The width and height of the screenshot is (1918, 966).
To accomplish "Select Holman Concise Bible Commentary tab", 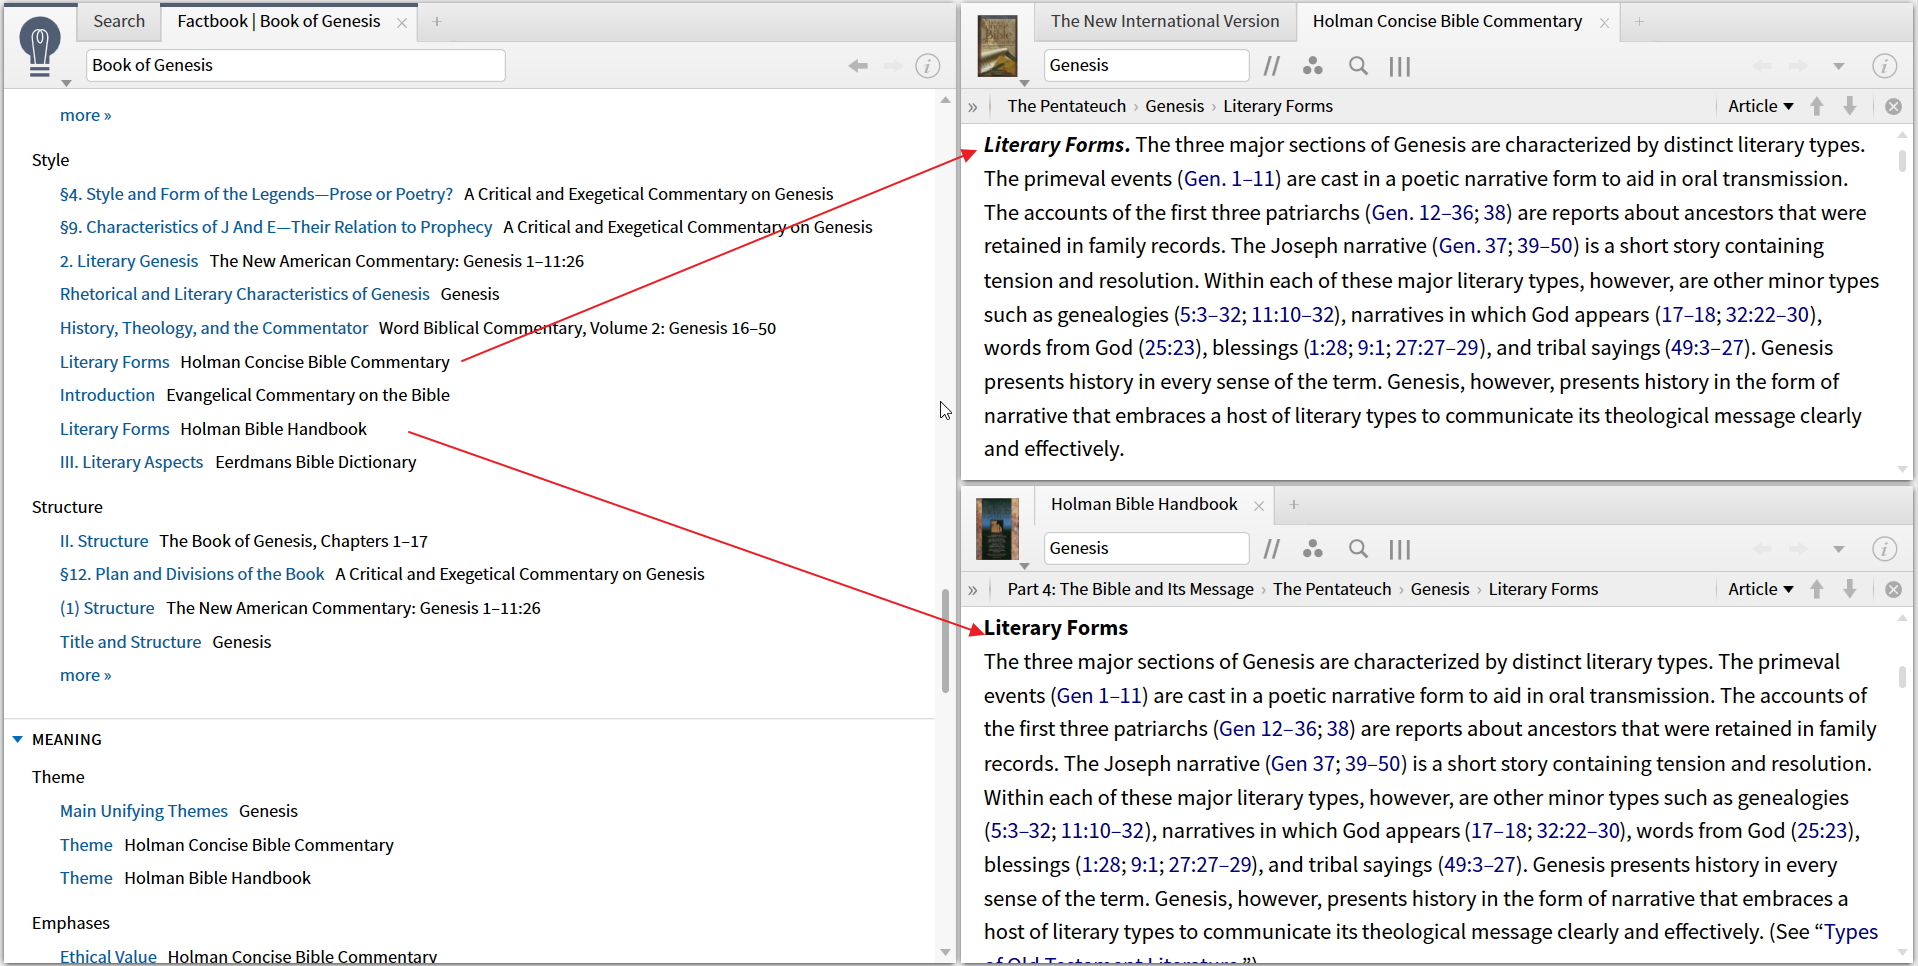I will click(x=1447, y=21).
